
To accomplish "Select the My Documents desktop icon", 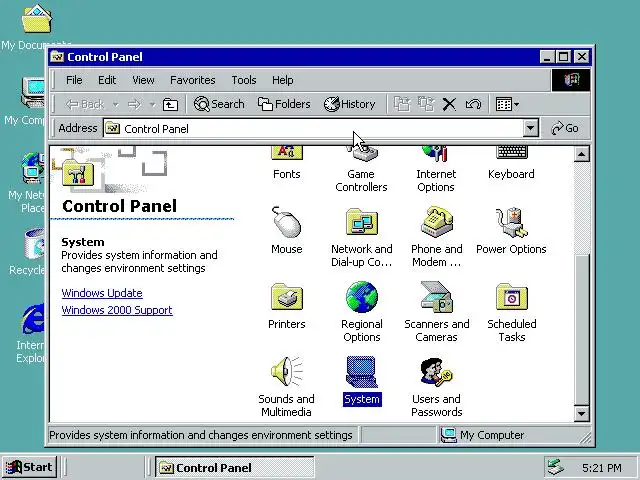I will (36, 27).
